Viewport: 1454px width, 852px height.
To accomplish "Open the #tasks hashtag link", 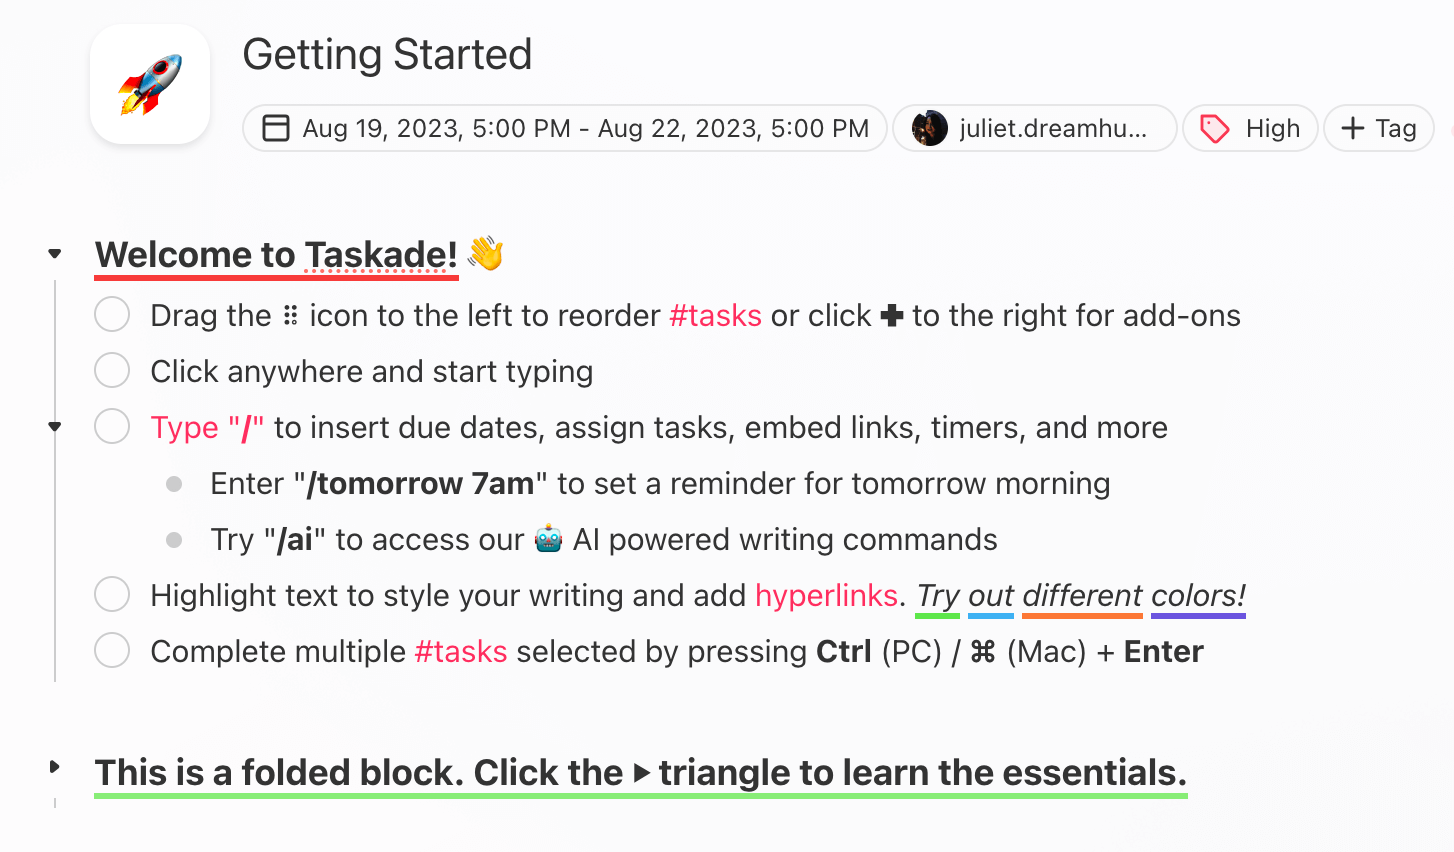I will click(715, 315).
